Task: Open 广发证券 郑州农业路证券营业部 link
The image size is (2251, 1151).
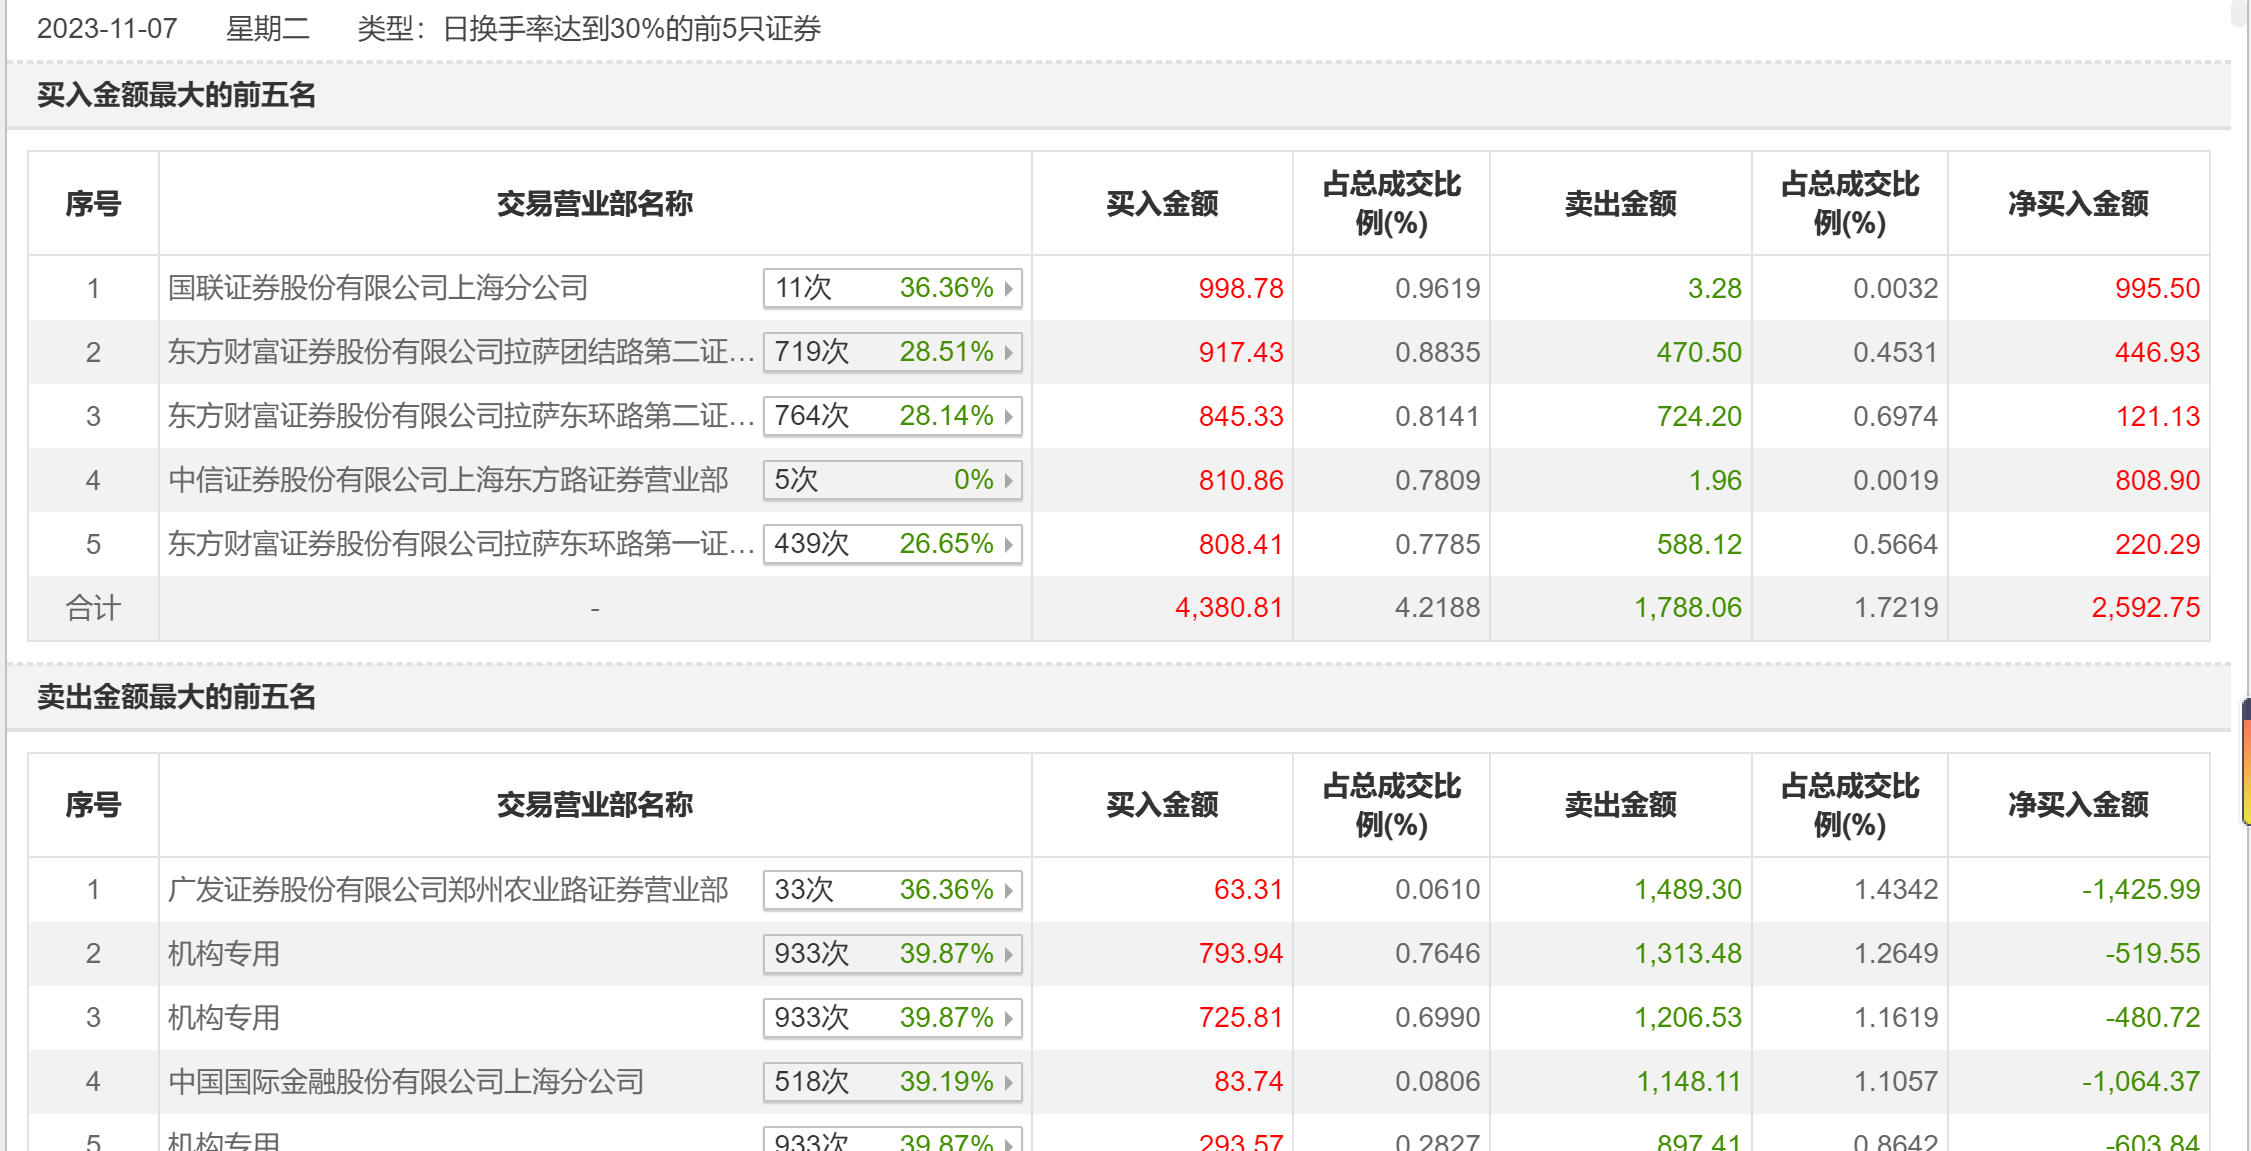Action: tap(448, 890)
